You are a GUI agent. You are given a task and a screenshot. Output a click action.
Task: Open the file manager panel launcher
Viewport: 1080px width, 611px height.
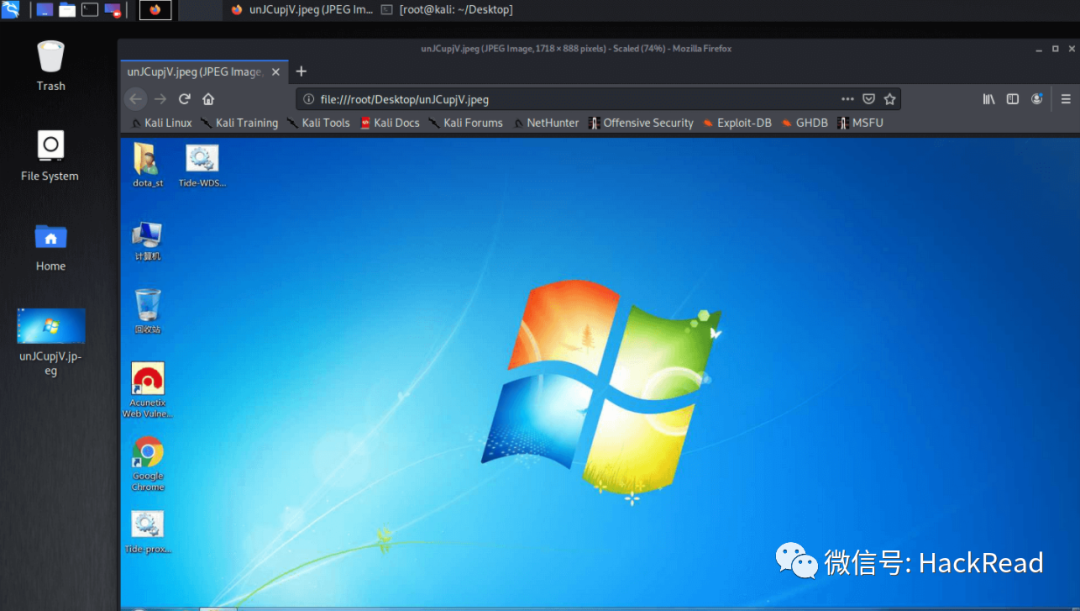(67, 10)
